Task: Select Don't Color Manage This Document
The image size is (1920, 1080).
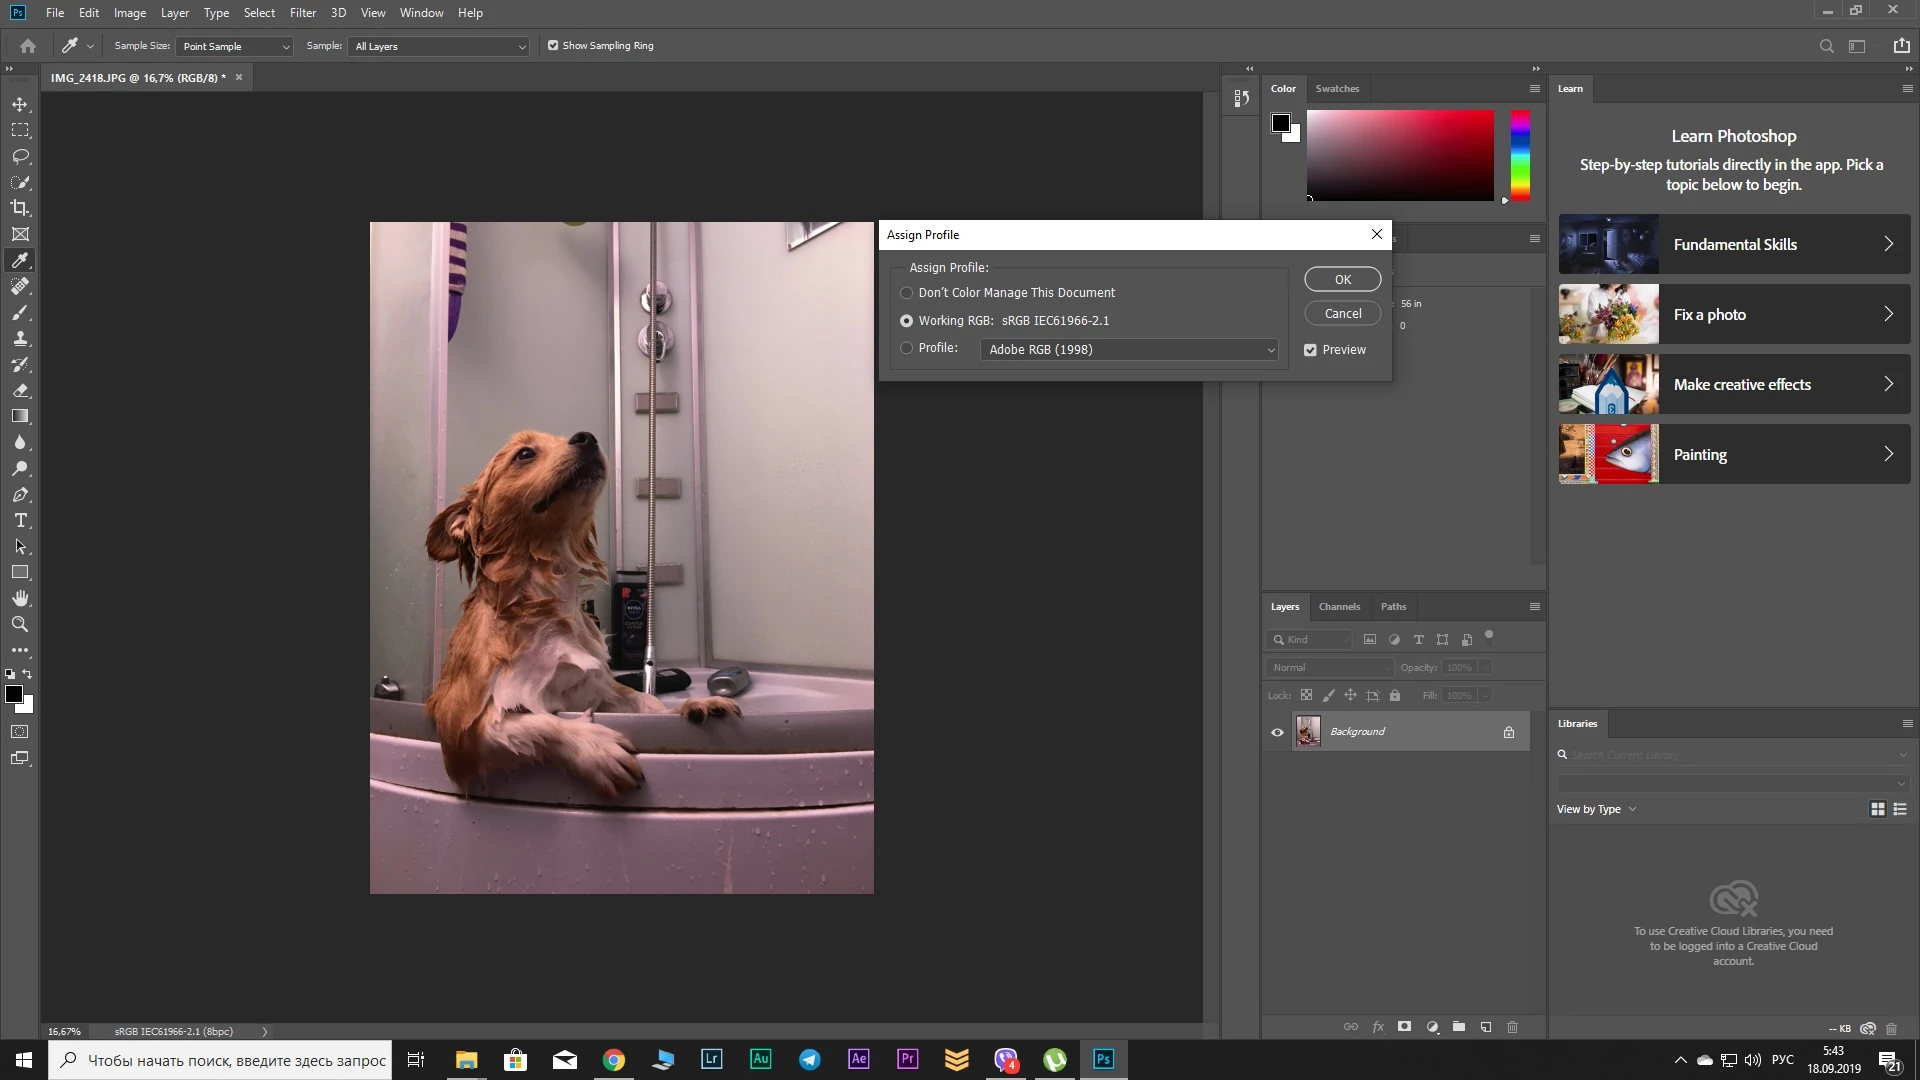Action: pos(907,293)
